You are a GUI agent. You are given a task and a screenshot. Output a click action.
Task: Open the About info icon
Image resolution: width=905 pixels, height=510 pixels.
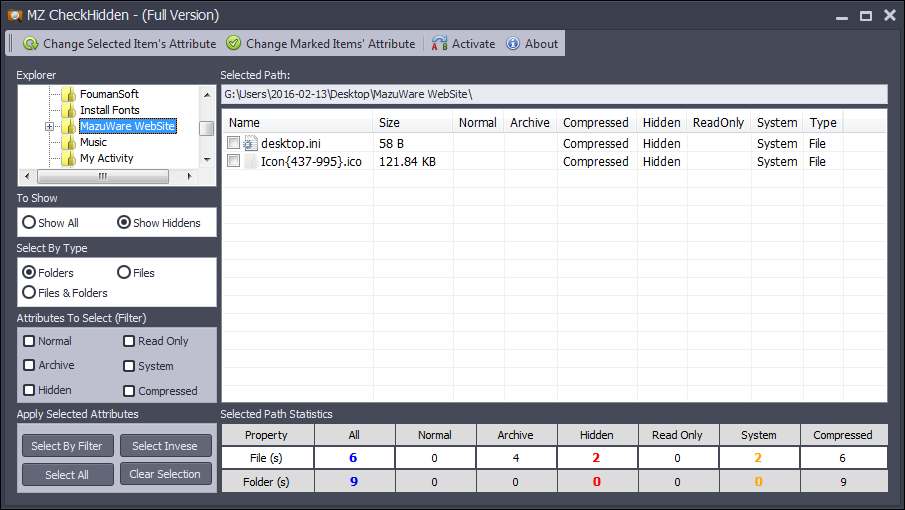[x=513, y=44]
